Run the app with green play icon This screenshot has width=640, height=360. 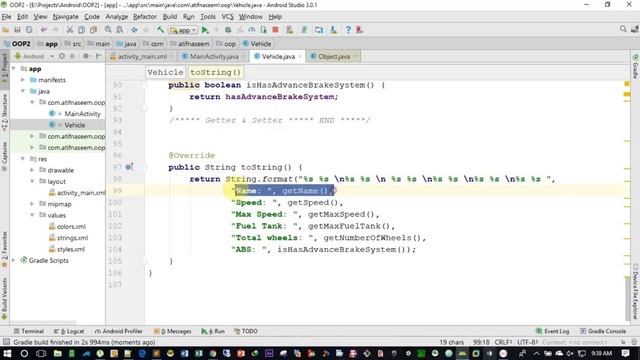pos(205,30)
